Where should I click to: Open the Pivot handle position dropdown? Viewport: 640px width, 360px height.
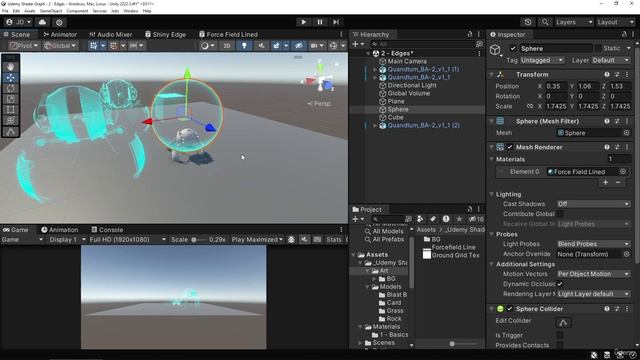click(x=24, y=46)
